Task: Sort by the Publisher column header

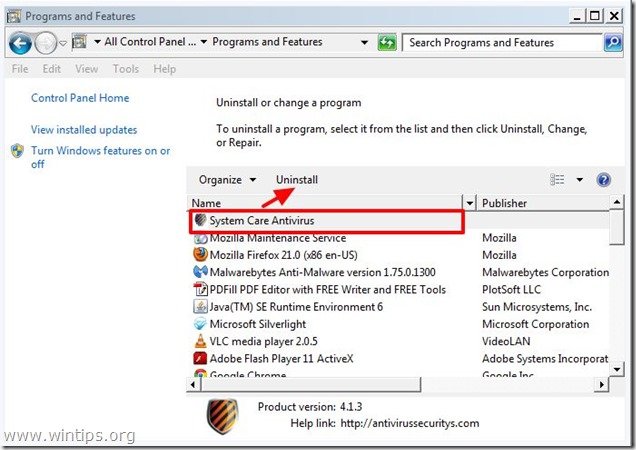Action: (x=544, y=203)
